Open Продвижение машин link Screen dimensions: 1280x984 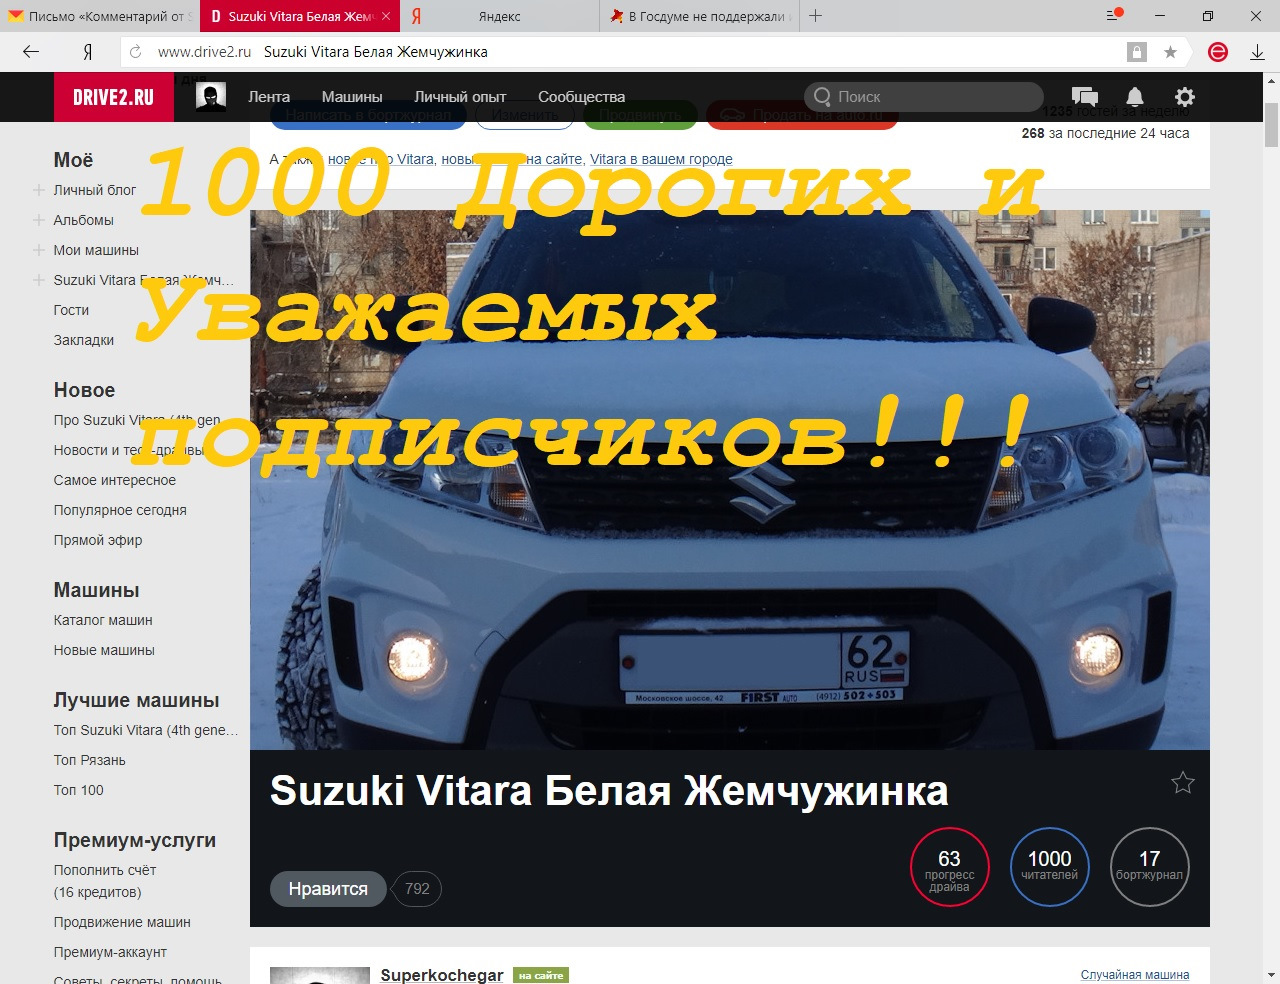(122, 922)
